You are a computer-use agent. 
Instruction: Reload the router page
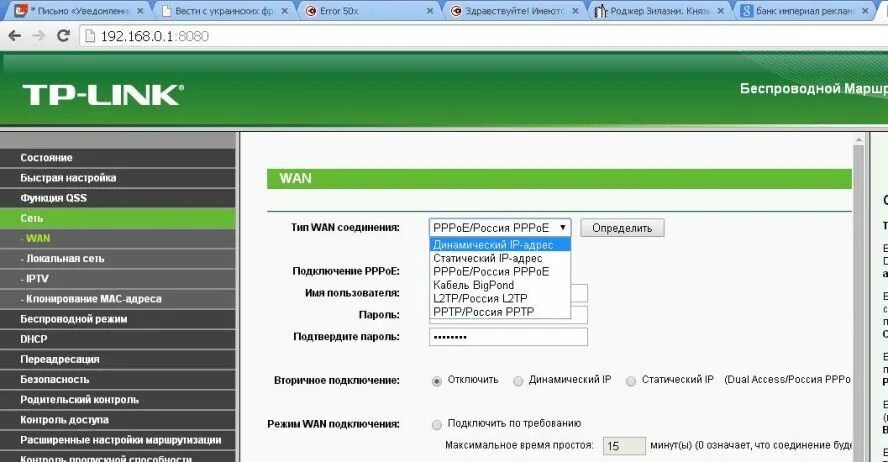pyautogui.click(x=63, y=36)
